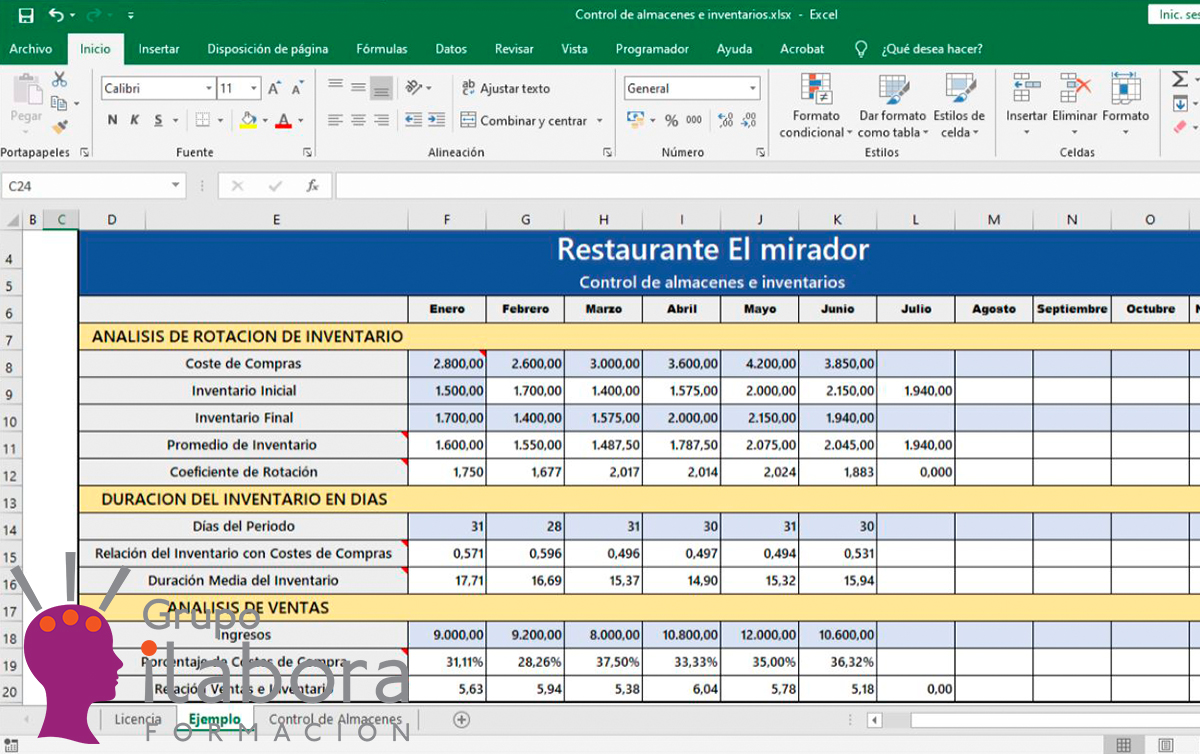
Task: Apply percent style with % icon
Action: (671, 120)
